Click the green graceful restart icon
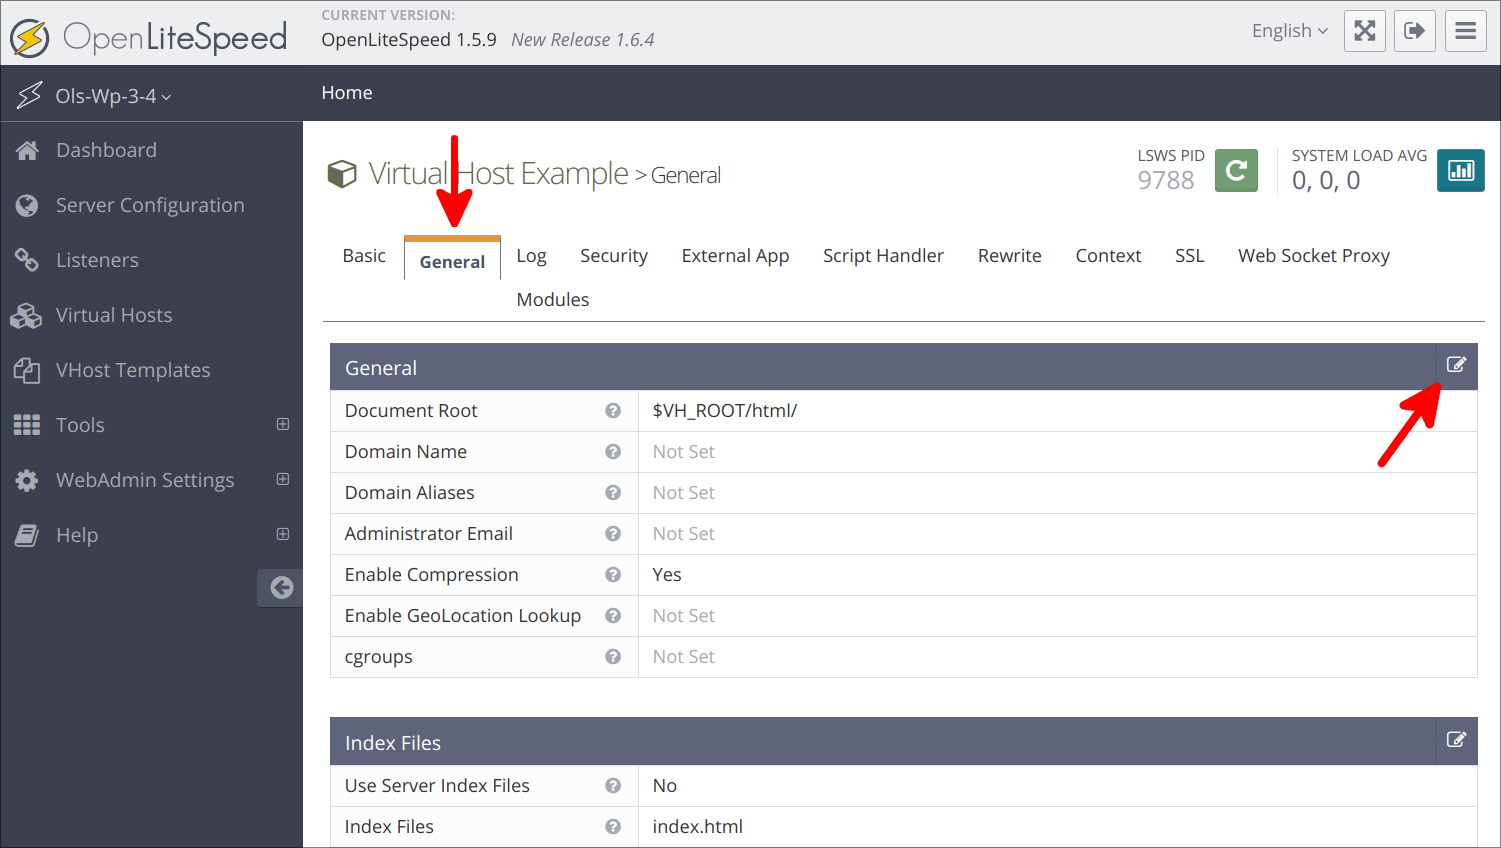Screen dimensions: 1501x848 (1236, 170)
